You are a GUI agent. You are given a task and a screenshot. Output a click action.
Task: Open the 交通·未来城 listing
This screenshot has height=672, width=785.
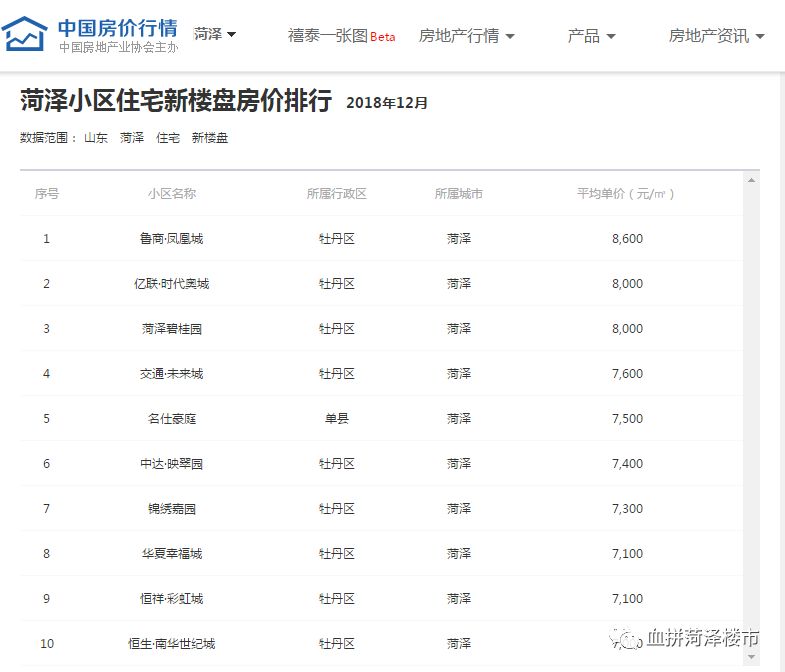coord(171,374)
